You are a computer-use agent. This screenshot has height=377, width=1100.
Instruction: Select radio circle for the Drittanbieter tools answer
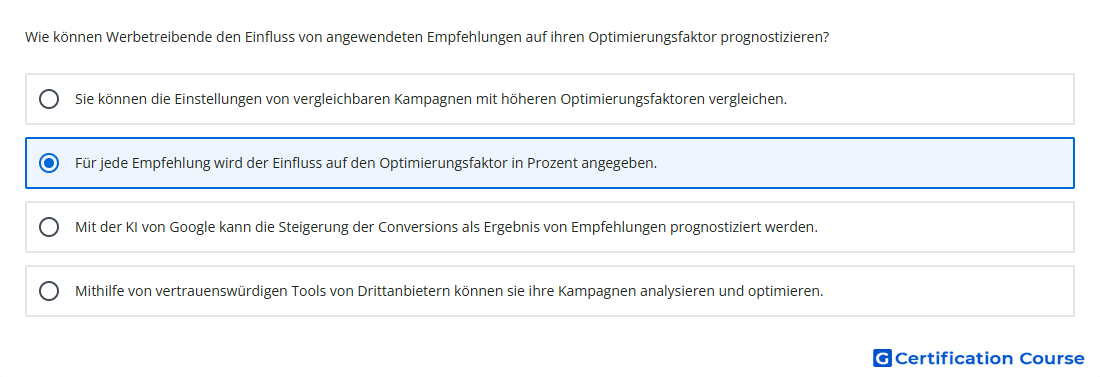click(49, 291)
